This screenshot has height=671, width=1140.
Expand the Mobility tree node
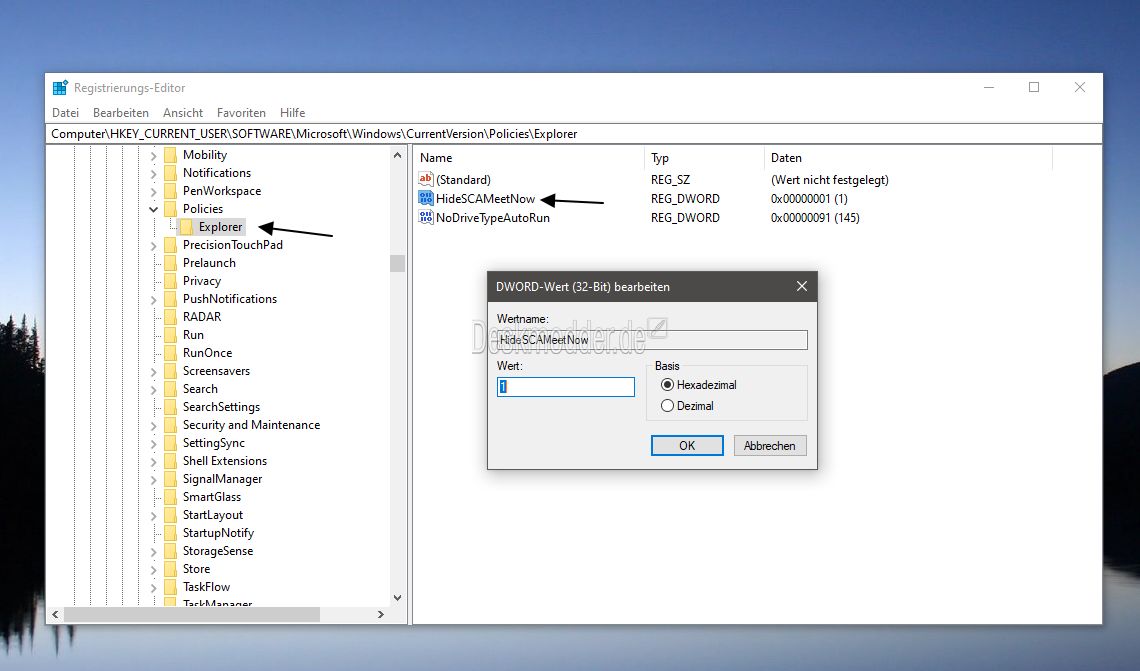tap(153, 156)
